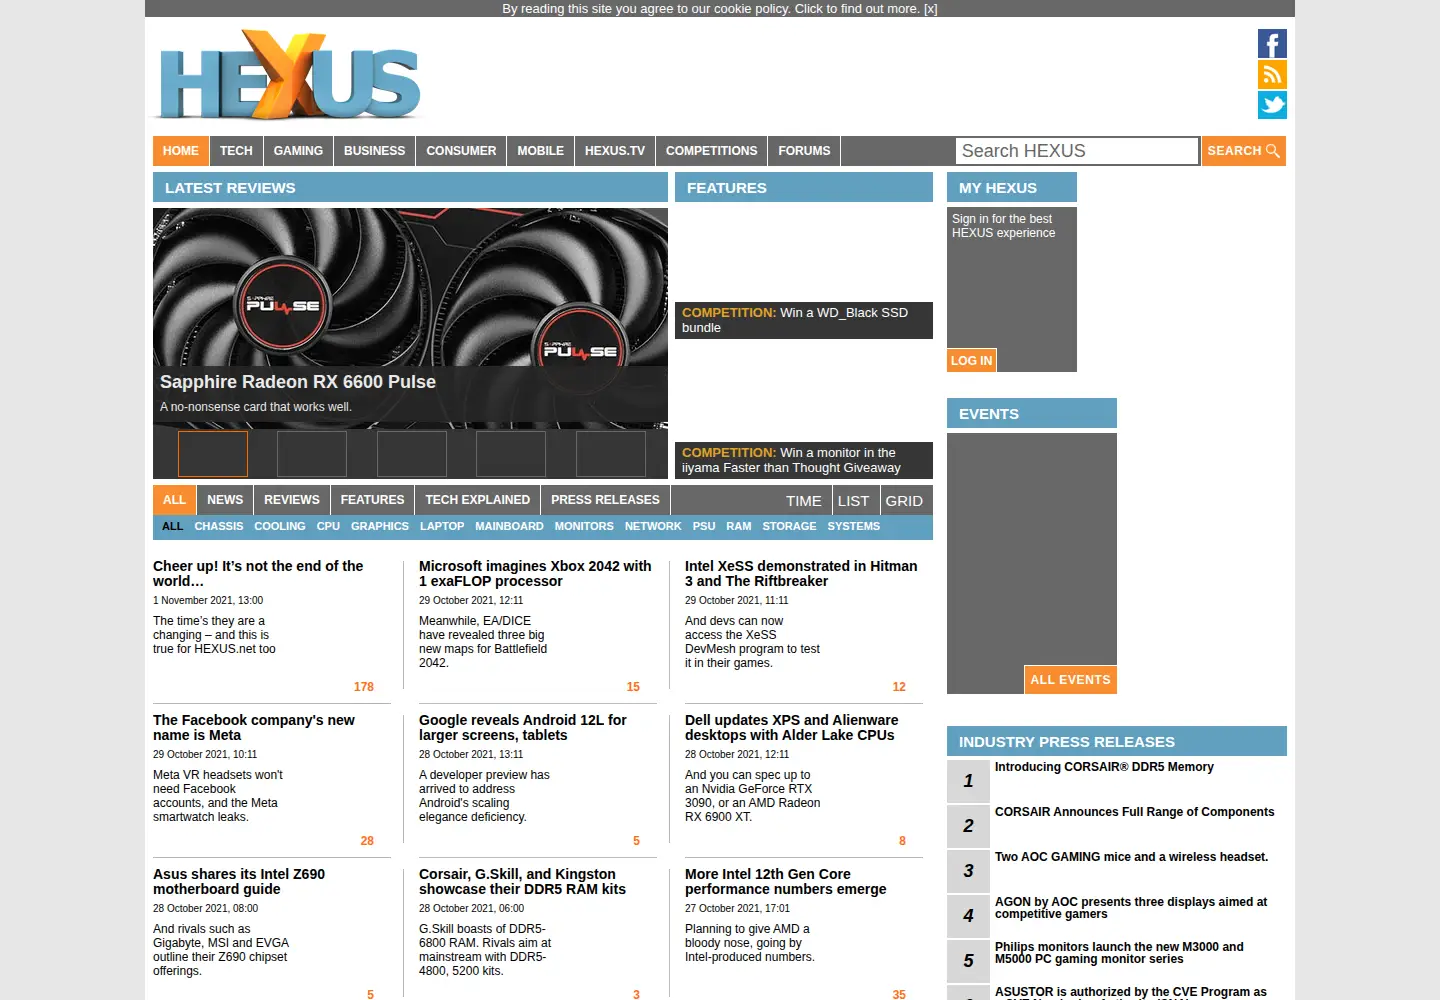Select the first review carousel thumbnail

tap(213, 454)
